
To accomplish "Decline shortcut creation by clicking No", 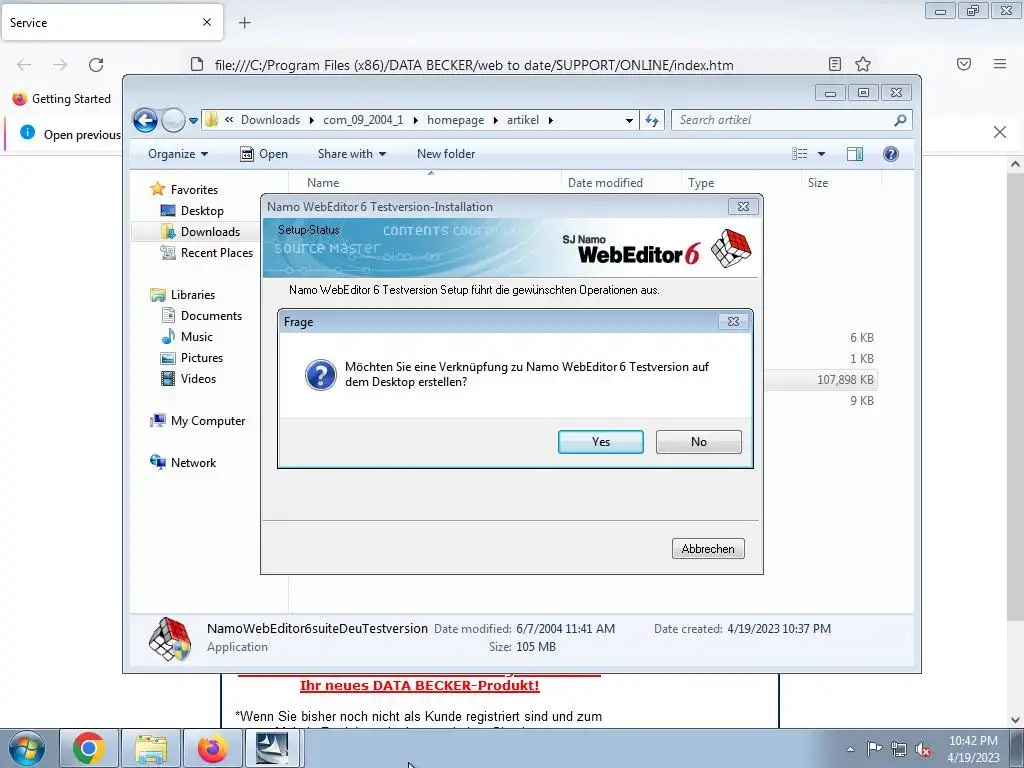I will click(698, 442).
